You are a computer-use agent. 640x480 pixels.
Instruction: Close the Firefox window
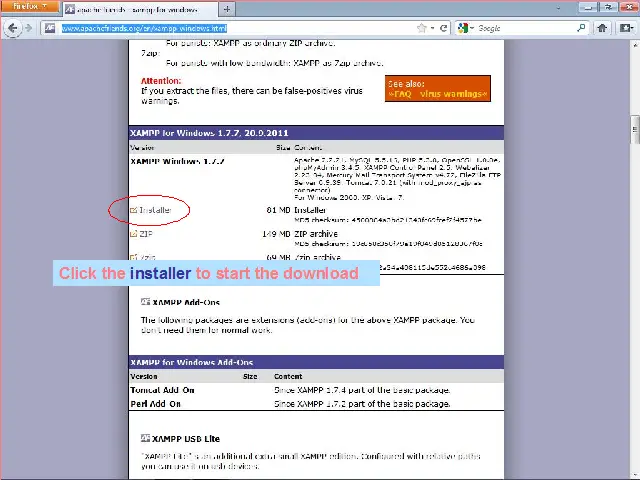[x=629, y=7]
